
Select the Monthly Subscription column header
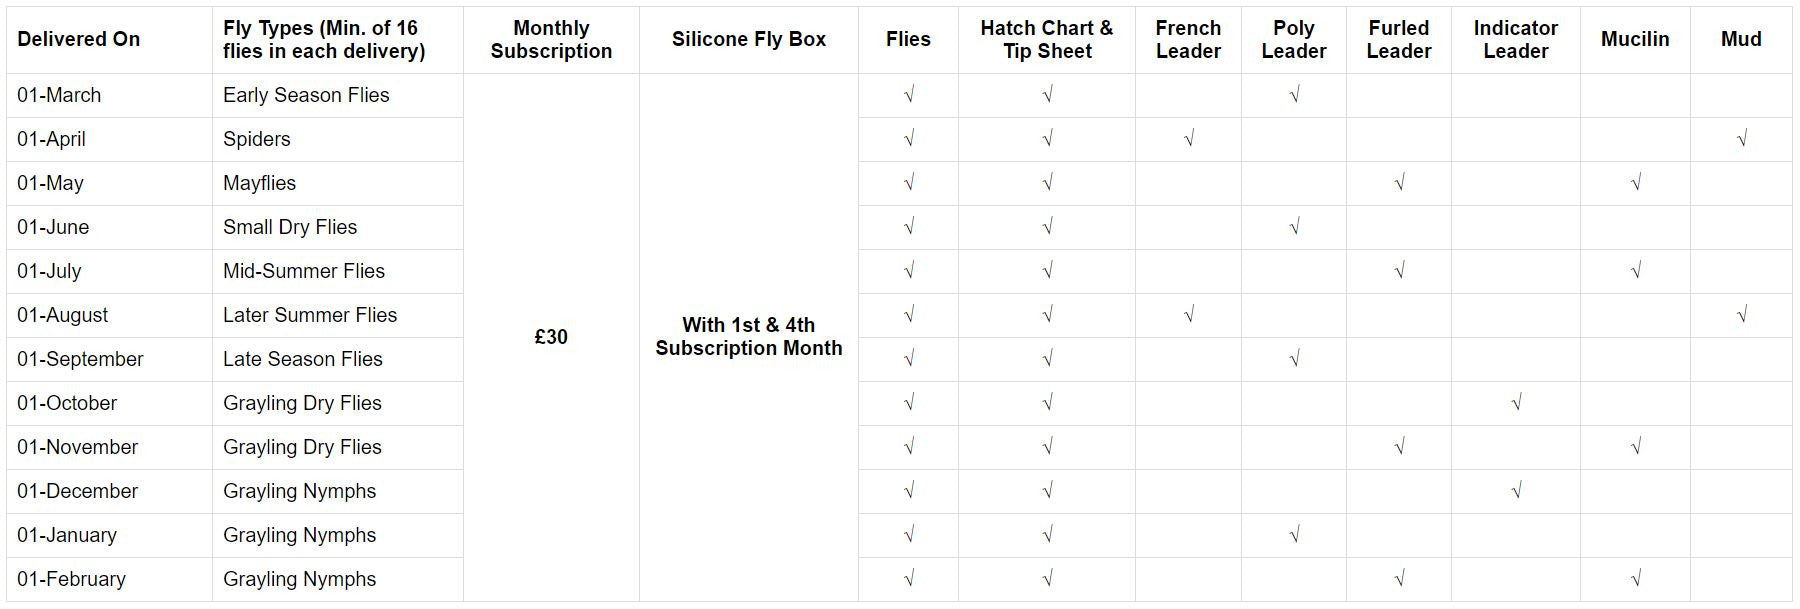(x=551, y=40)
